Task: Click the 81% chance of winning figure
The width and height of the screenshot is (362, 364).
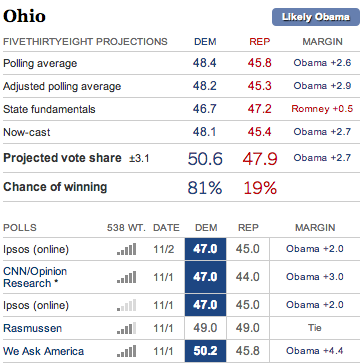Action: coord(205,188)
